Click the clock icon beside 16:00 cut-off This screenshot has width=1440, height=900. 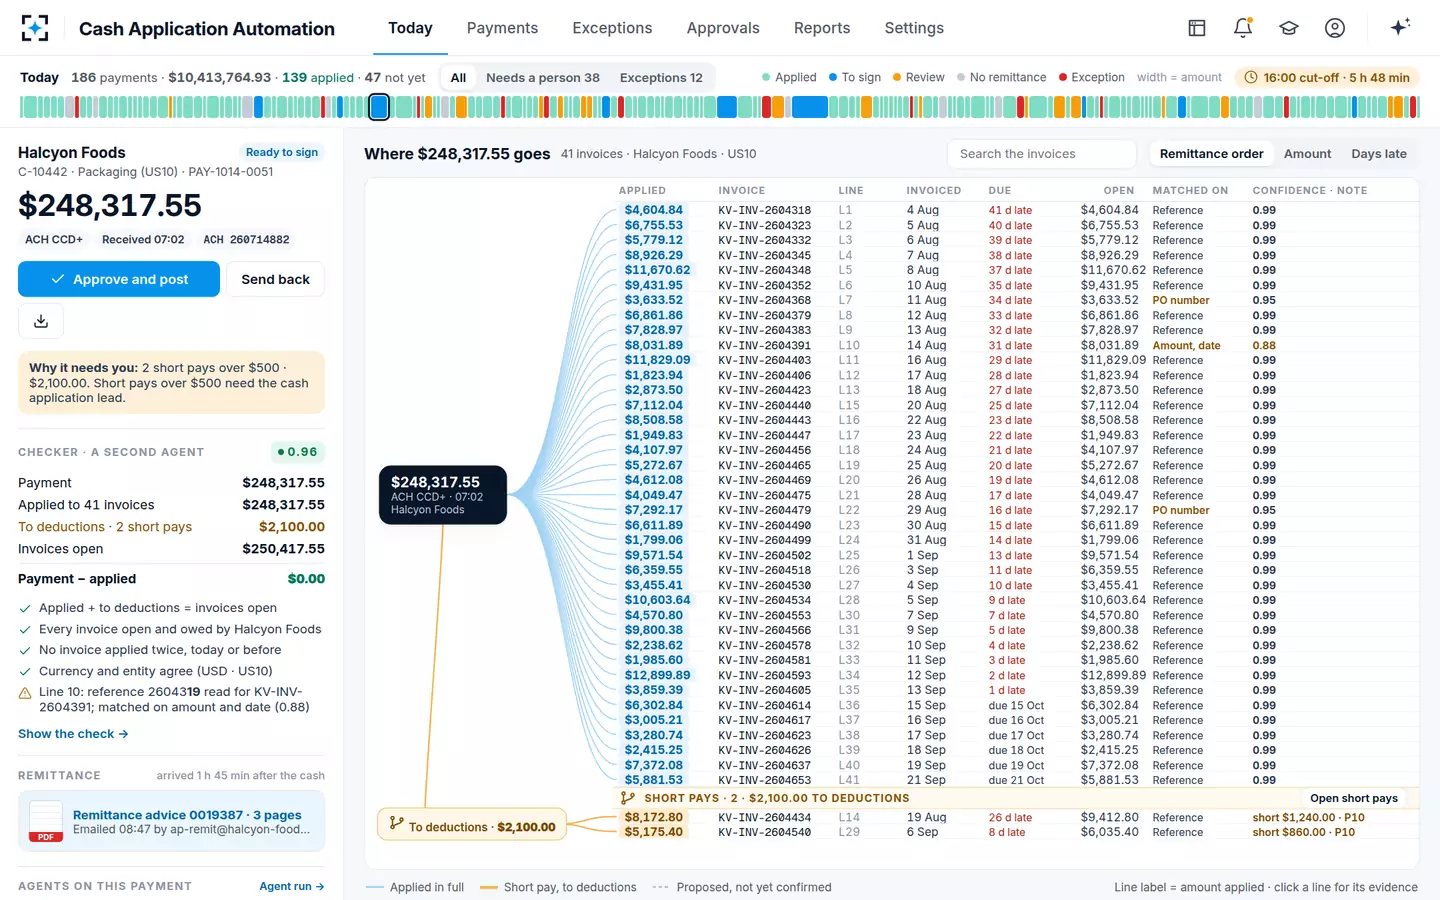coord(1250,77)
